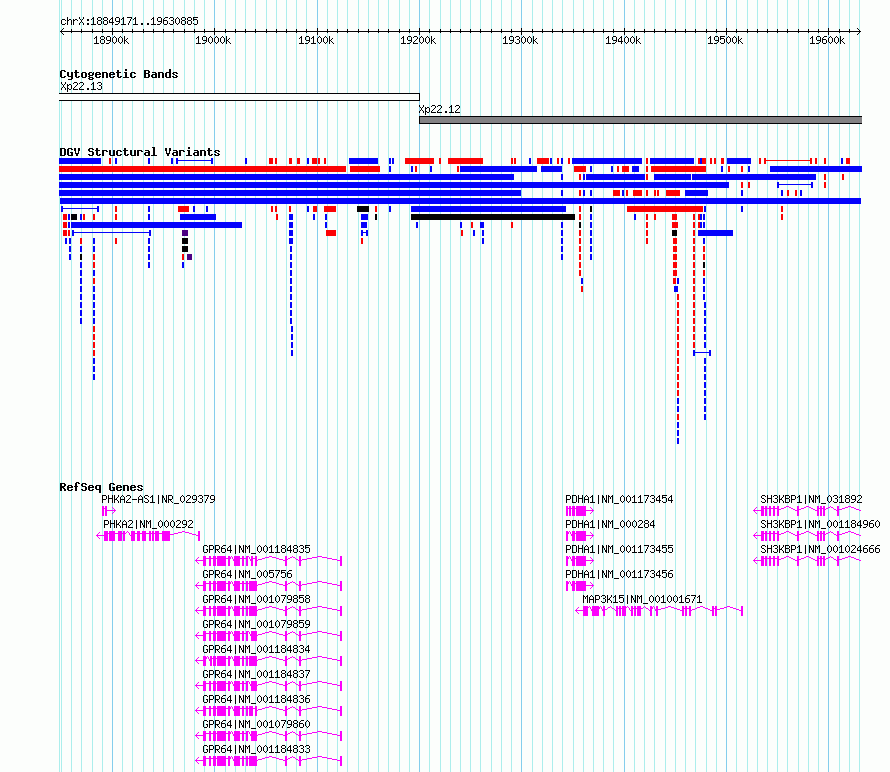Open PDHA1|NM_001173454 transcript label
Image resolution: width=890 pixels, height=772 pixels.
pos(619,500)
